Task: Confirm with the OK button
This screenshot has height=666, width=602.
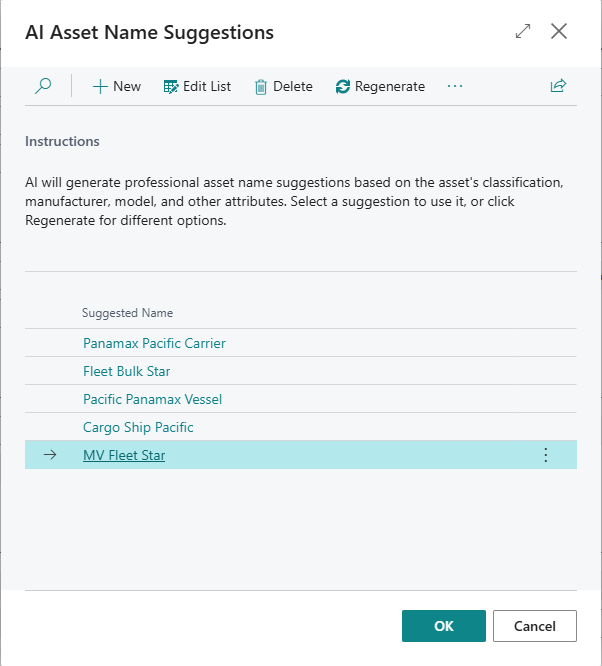Action: pyautogui.click(x=444, y=626)
